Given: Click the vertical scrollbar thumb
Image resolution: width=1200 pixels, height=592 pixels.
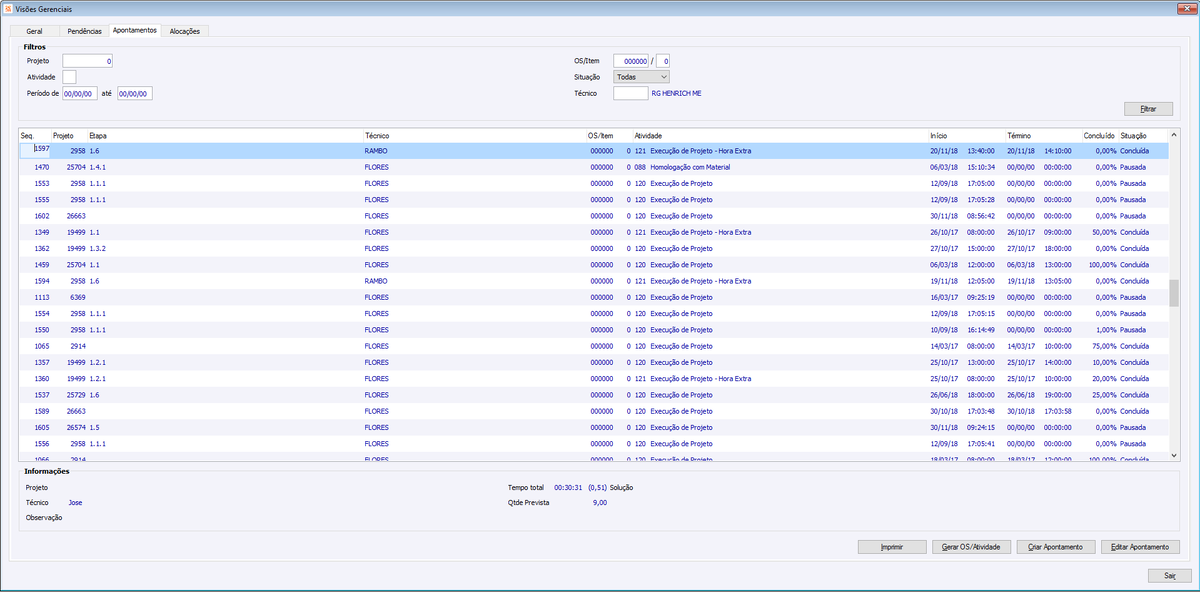Looking at the screenshot, I should coord(1174,293).
